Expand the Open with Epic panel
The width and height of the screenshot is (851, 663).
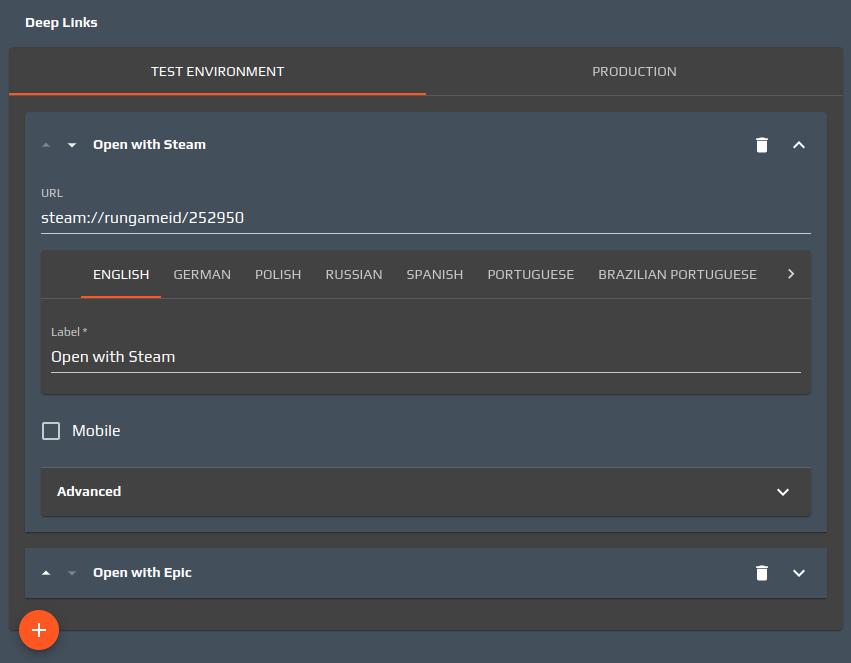[798, 573]
